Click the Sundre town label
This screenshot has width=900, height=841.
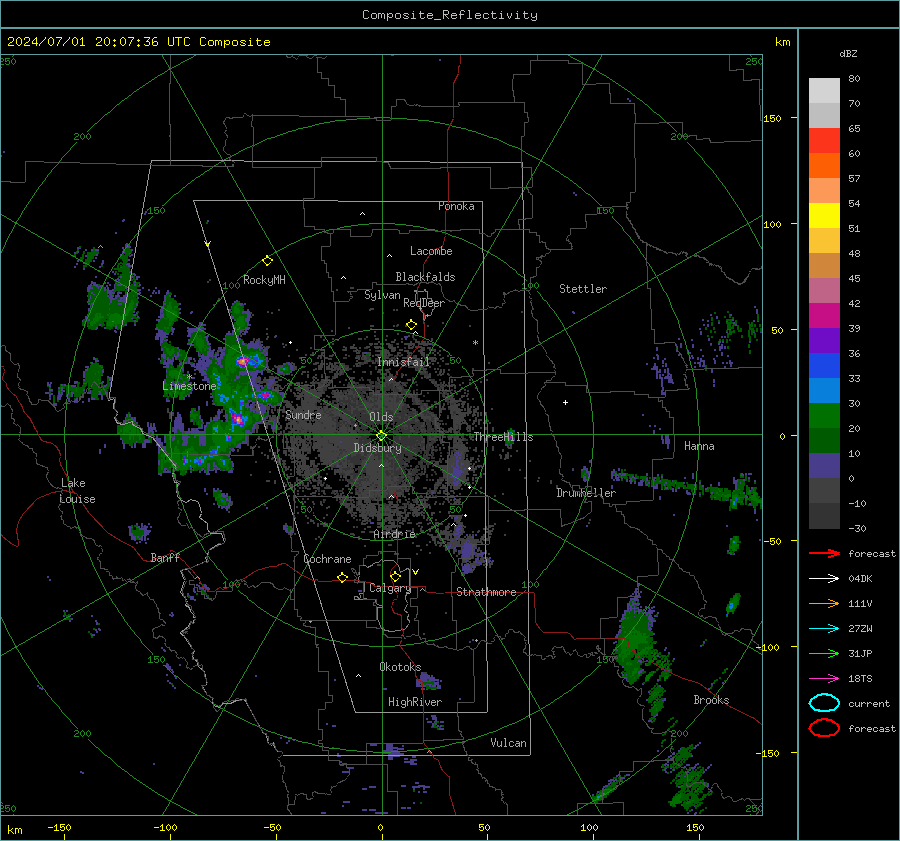click(x=303, y=414)
